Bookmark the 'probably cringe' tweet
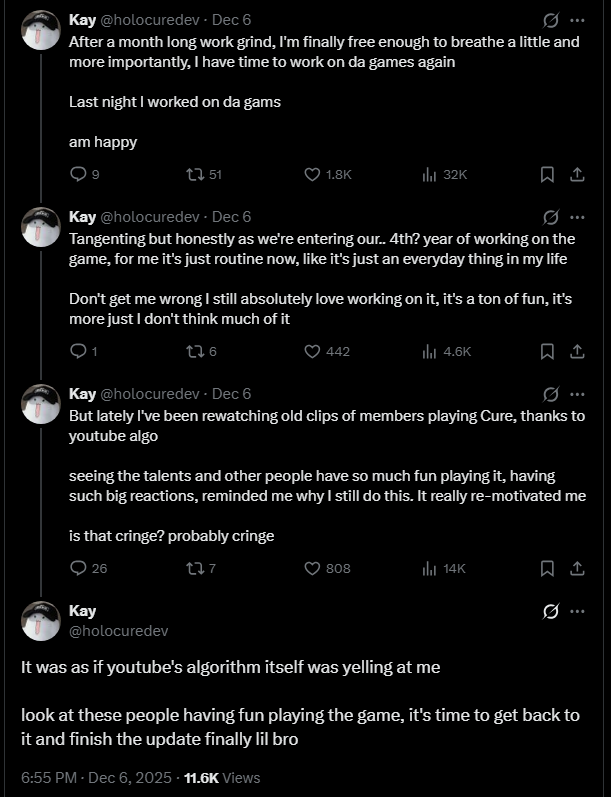Screen dimensions: 611x797 tap(547, 568)
